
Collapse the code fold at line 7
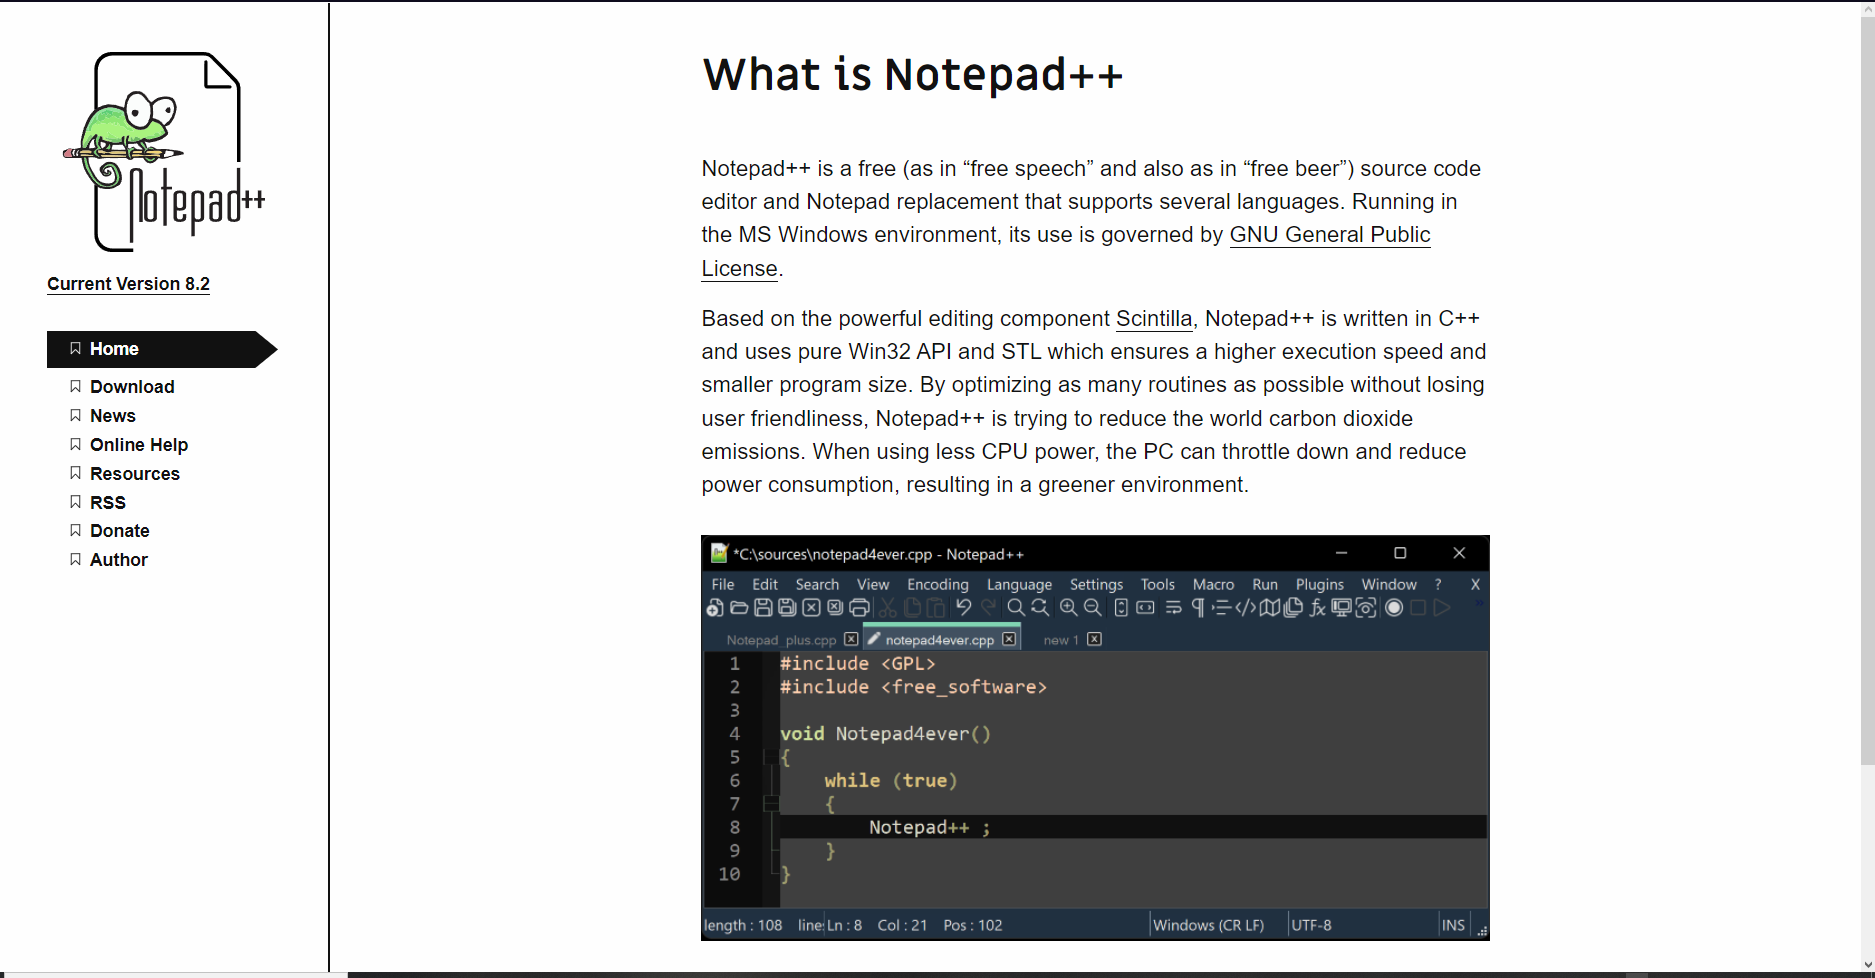click(x=771, y=804)
